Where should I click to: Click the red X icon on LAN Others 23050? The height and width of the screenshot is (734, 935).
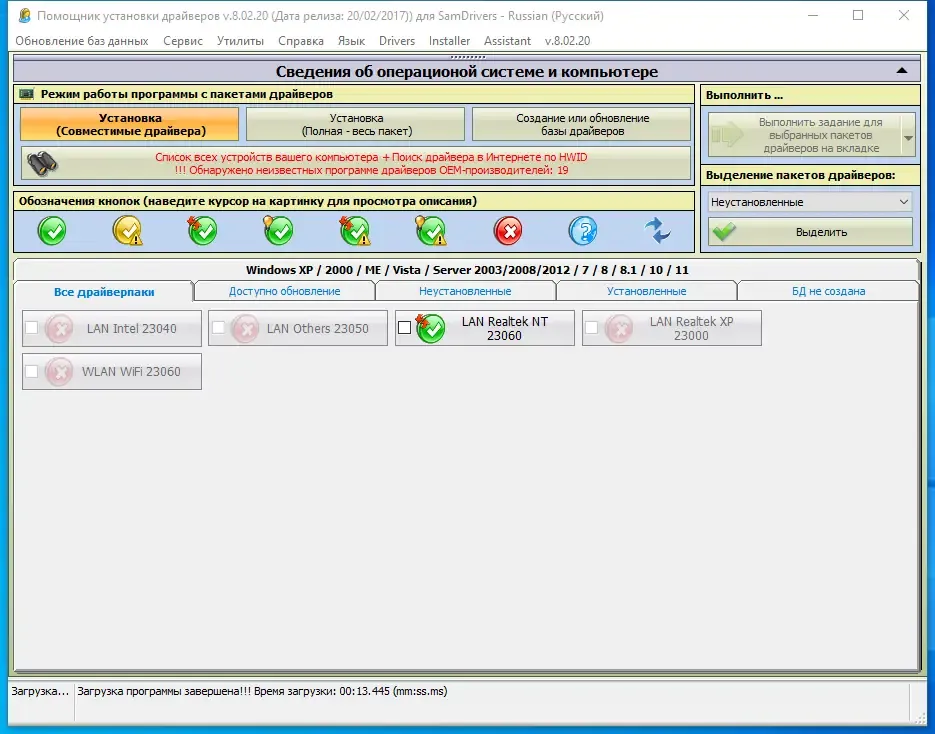pos(245,328)
